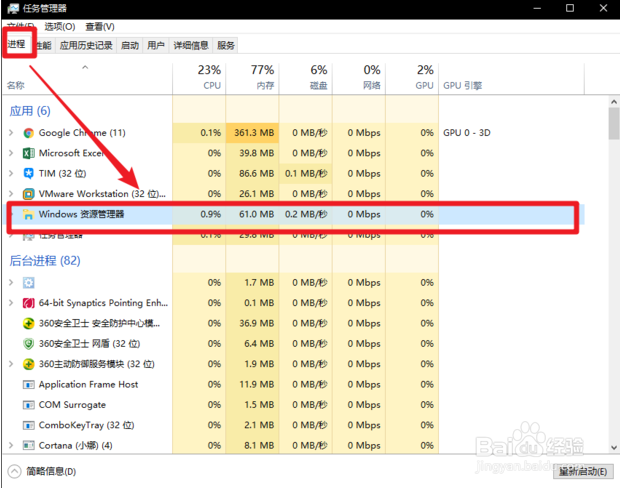Select the Windows 资源管理器 process row

click(293, 214)
